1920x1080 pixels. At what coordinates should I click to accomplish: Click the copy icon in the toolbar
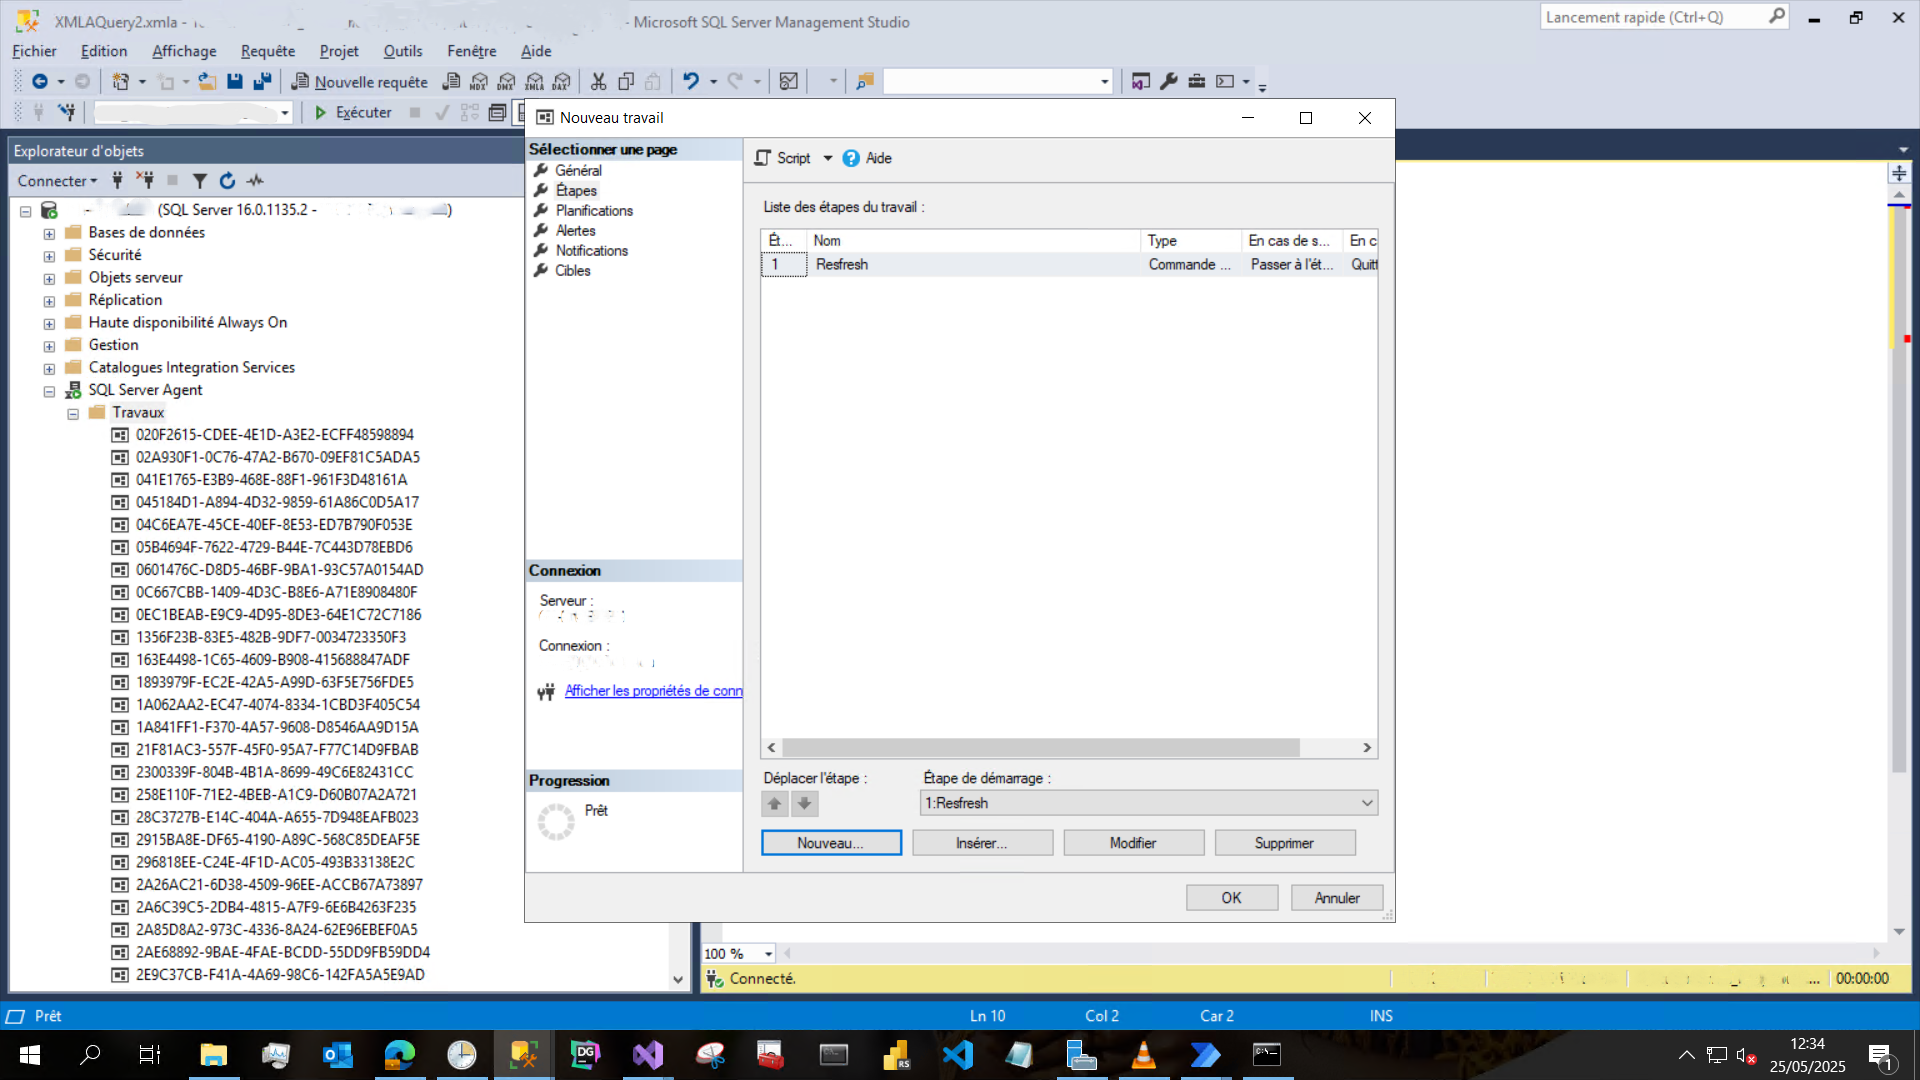tap(626, 82)
